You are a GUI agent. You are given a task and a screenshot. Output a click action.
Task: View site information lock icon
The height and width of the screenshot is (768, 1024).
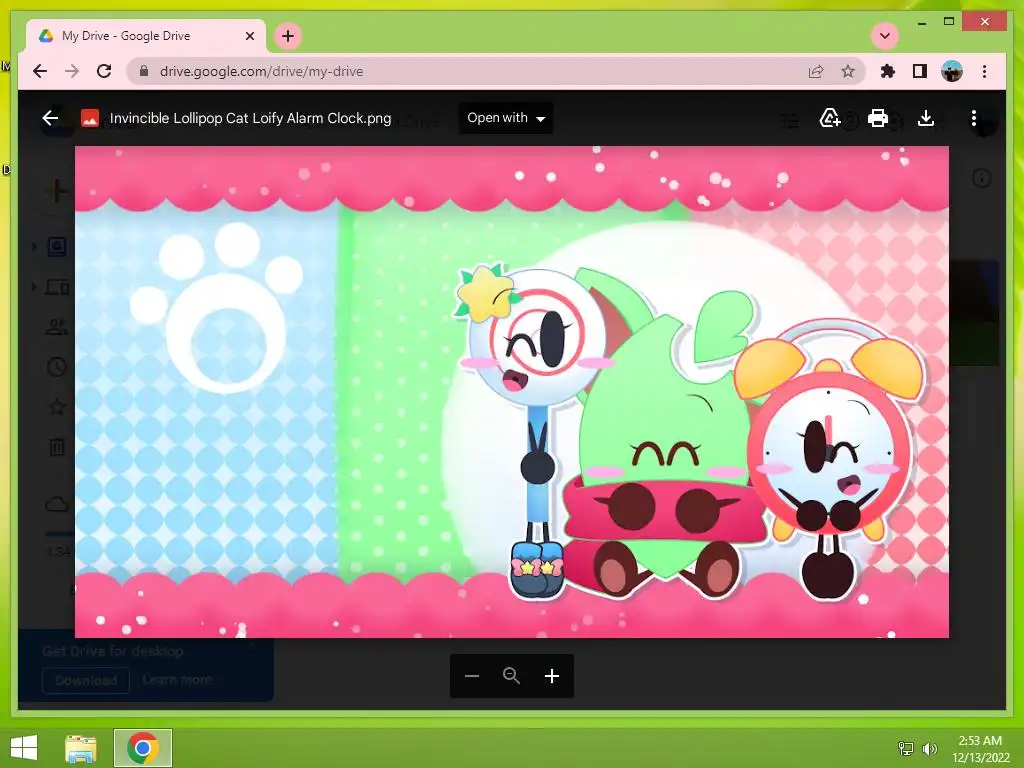pos(144,71)
